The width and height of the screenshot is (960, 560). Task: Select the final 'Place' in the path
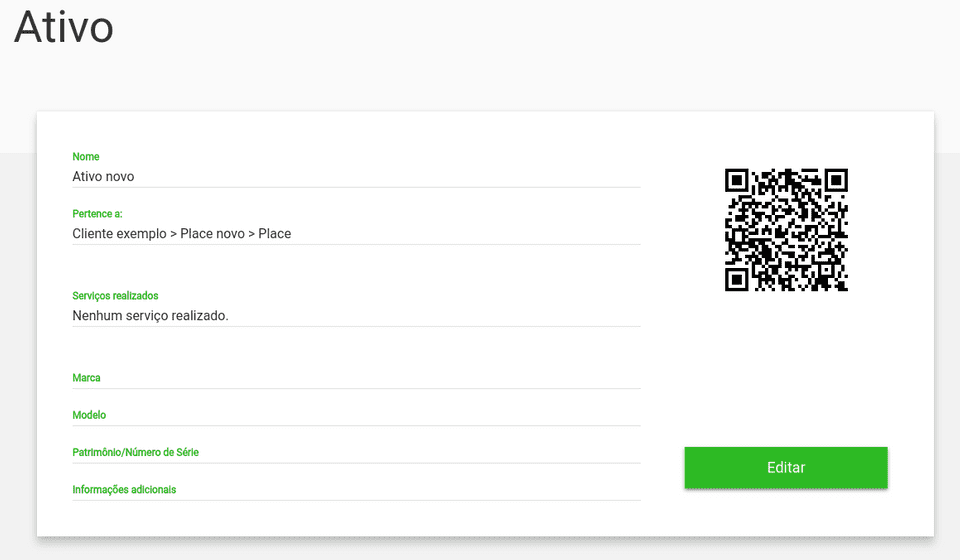(x=275, y=234)
